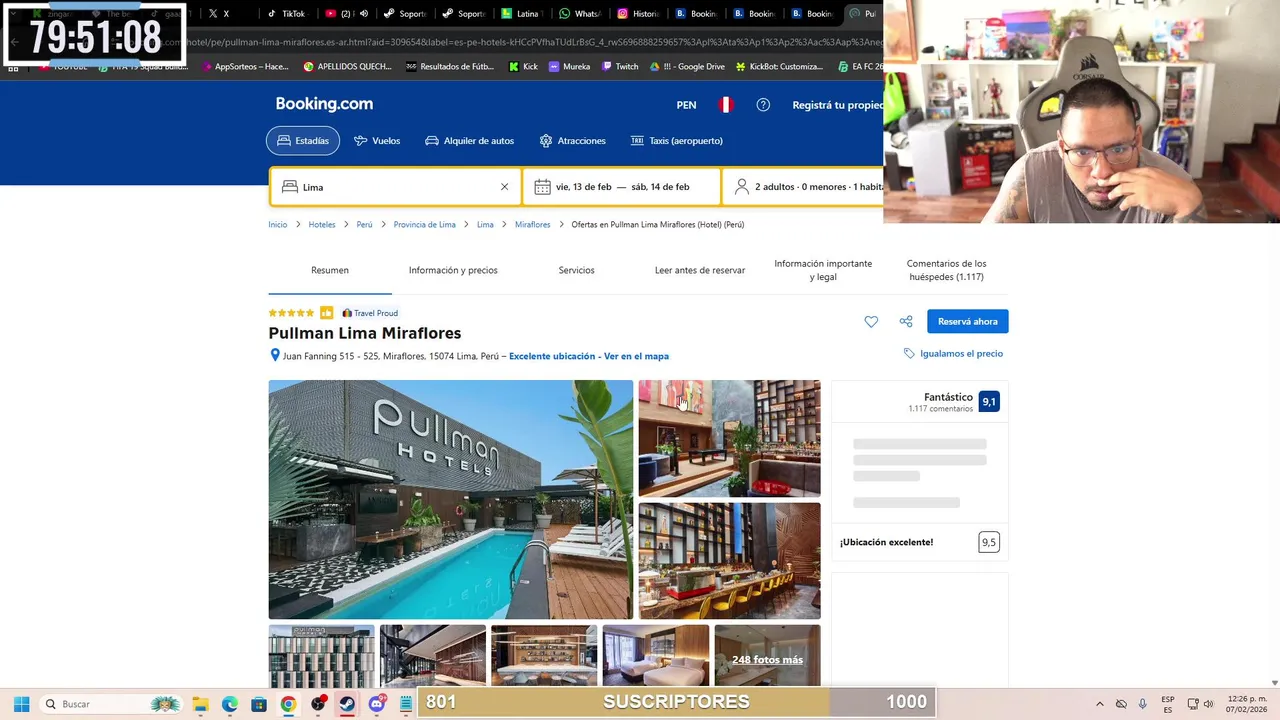Open the date picker for 13–14 feb

[x=621, y=187]
